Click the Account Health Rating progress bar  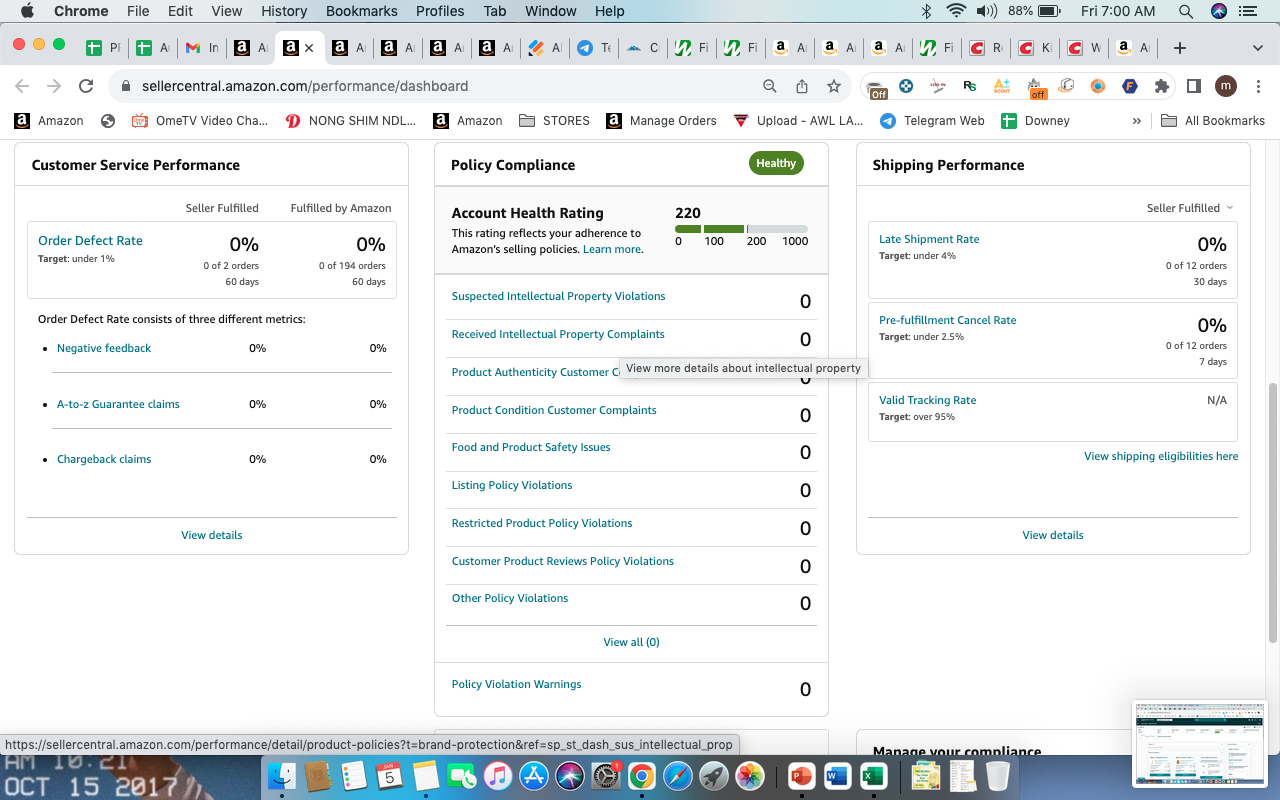[x=741, y=229]
